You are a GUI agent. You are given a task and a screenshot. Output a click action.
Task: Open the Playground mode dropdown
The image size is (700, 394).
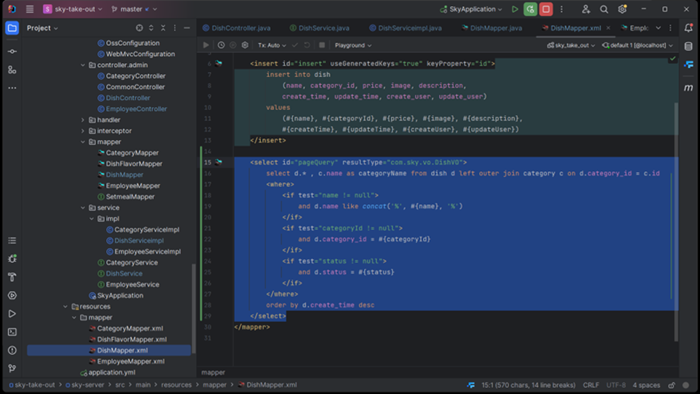click(353, 45)
